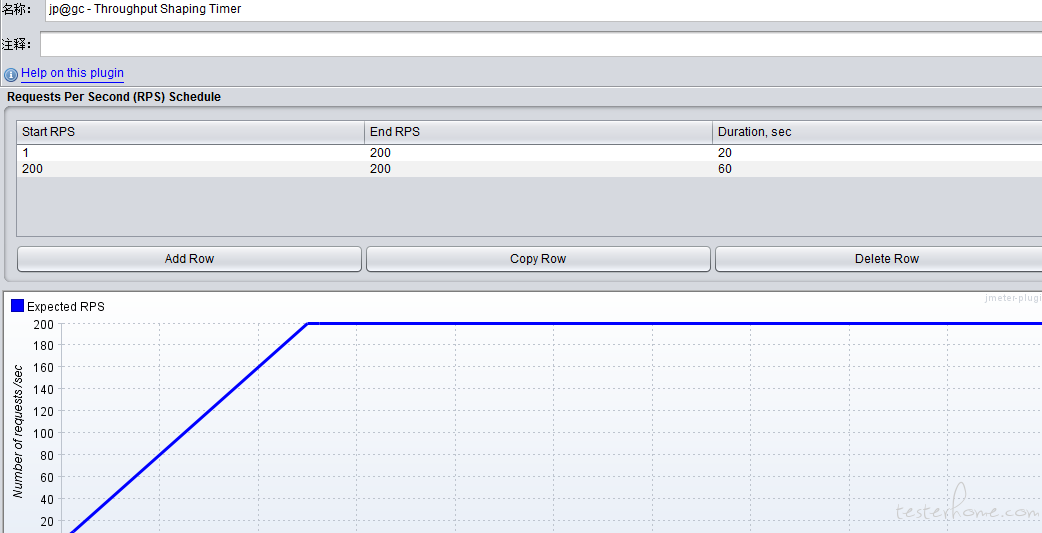Select the second row's End RPS cell
The image size is (1042, 533).
pos(538,169)
